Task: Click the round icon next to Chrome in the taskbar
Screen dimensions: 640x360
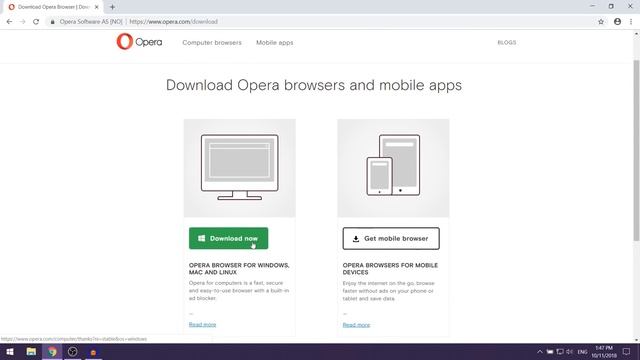Action: coord(73,351)
